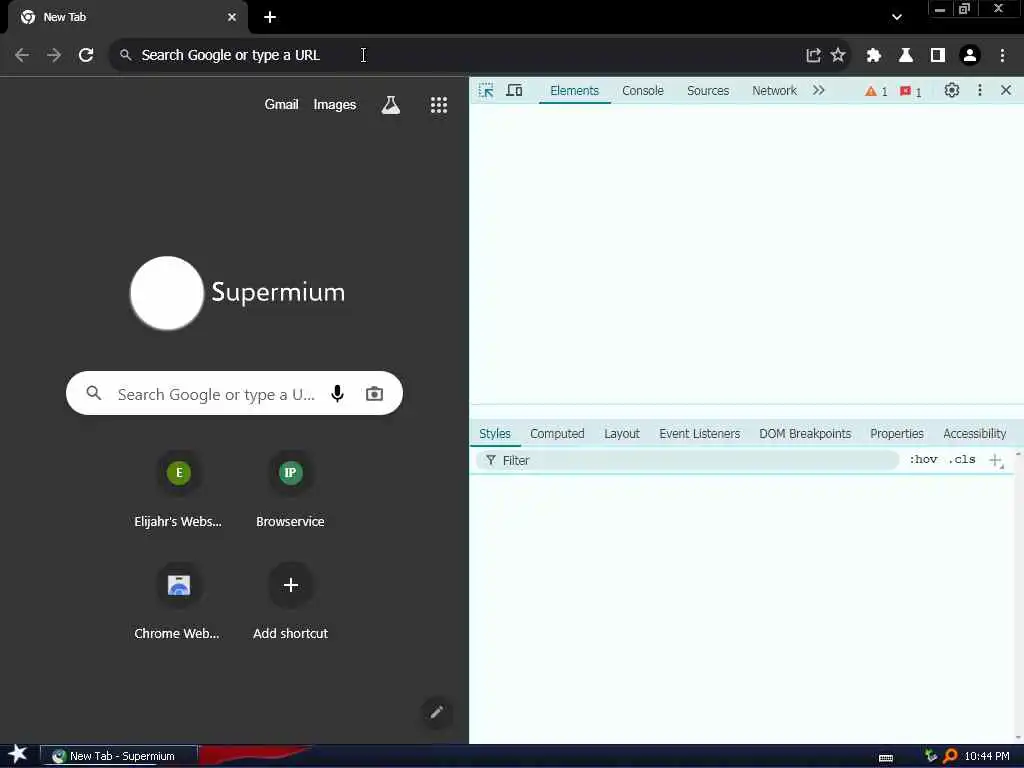
Task: Open the tab search chevron
Action: 897,17
